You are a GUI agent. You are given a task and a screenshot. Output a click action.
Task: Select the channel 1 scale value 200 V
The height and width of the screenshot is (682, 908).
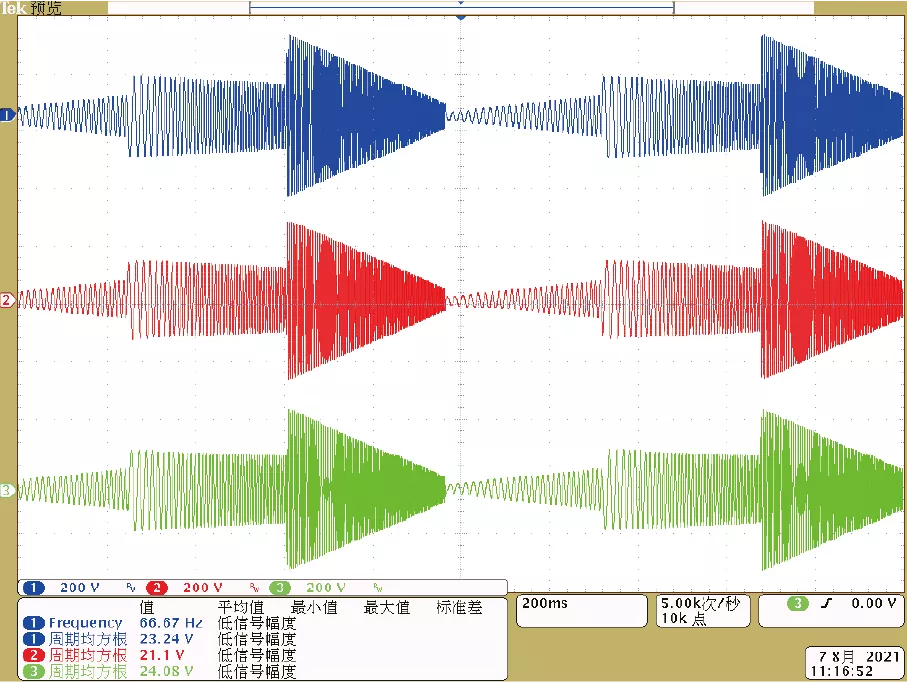tap(80, 588)
